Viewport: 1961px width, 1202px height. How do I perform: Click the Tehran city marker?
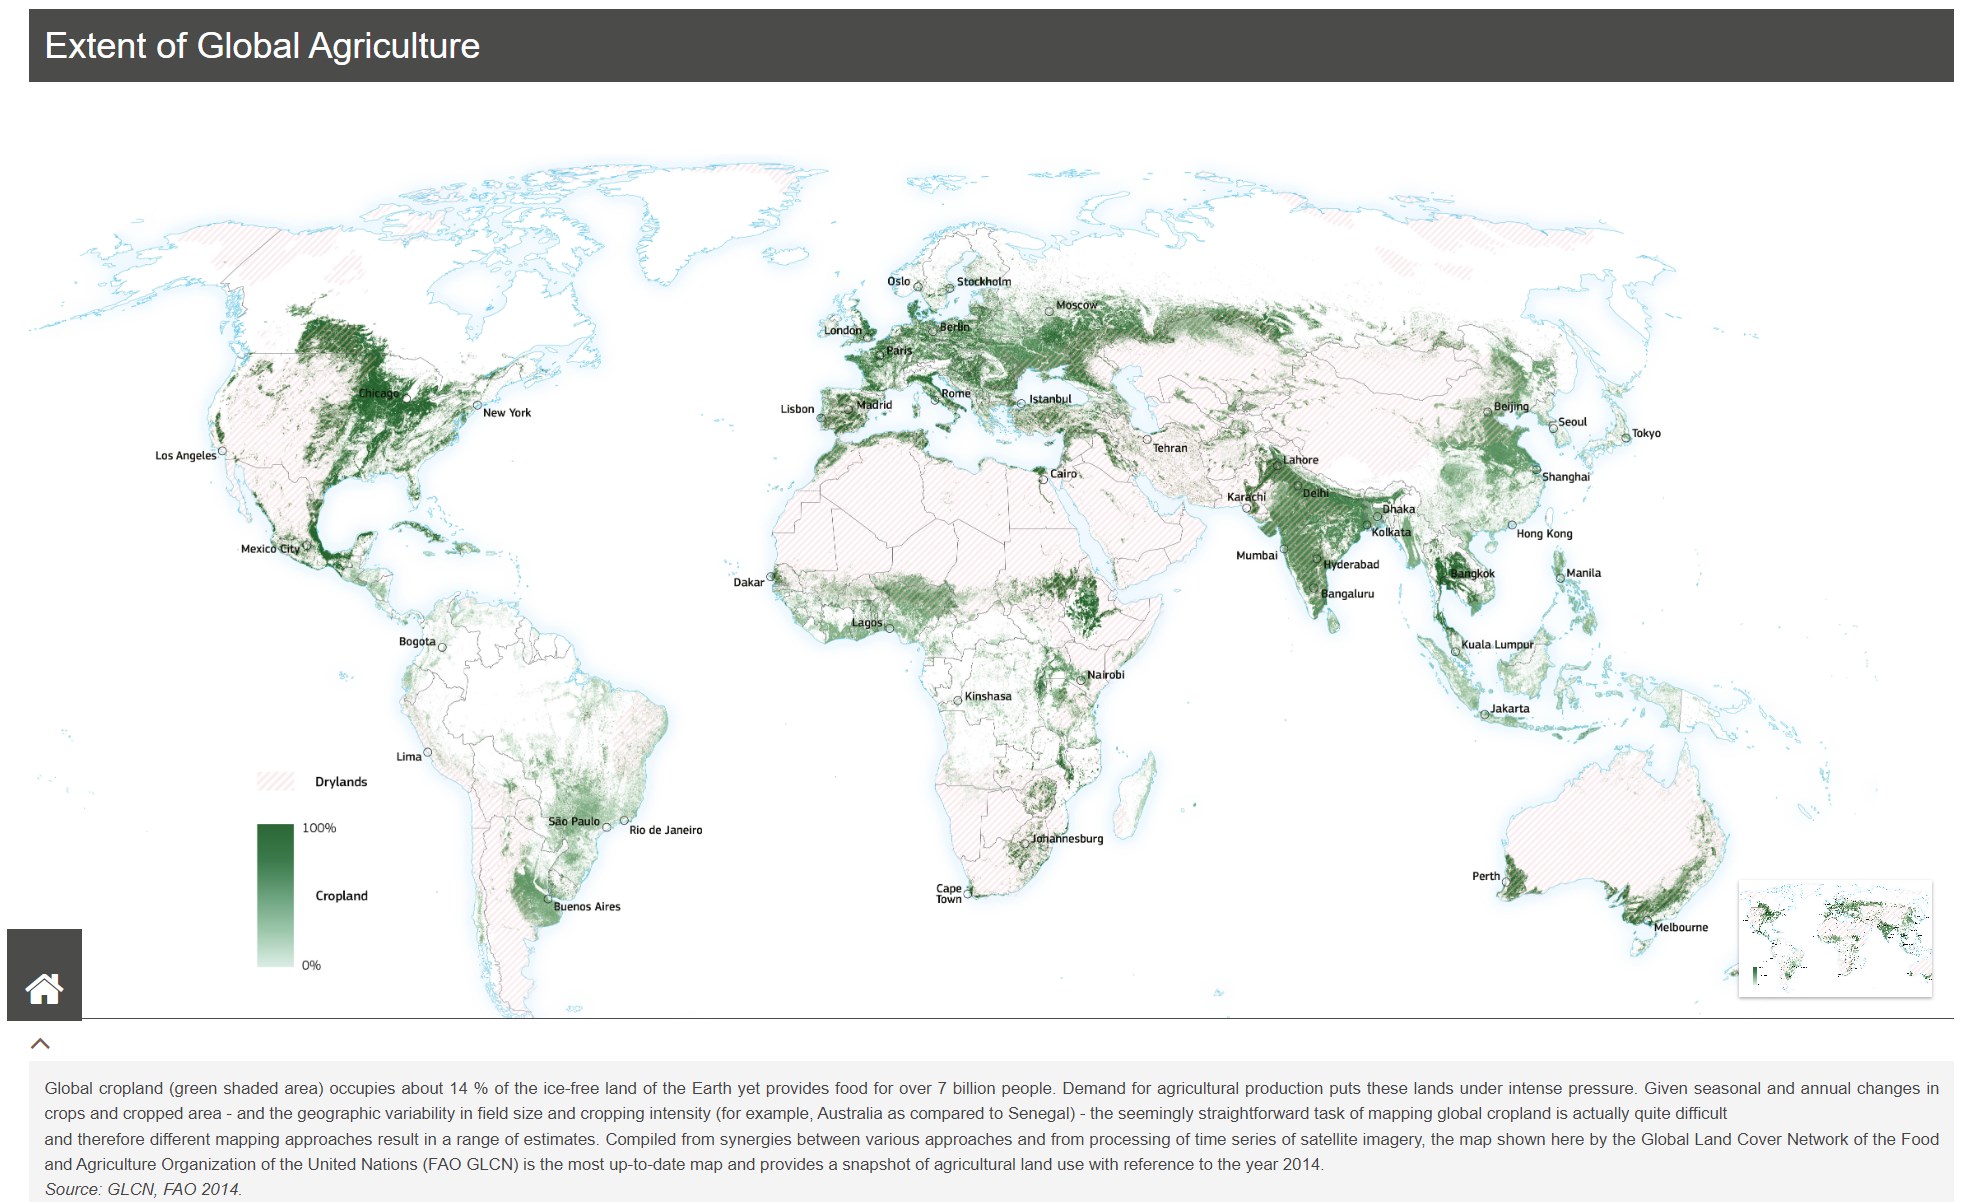1147,439
